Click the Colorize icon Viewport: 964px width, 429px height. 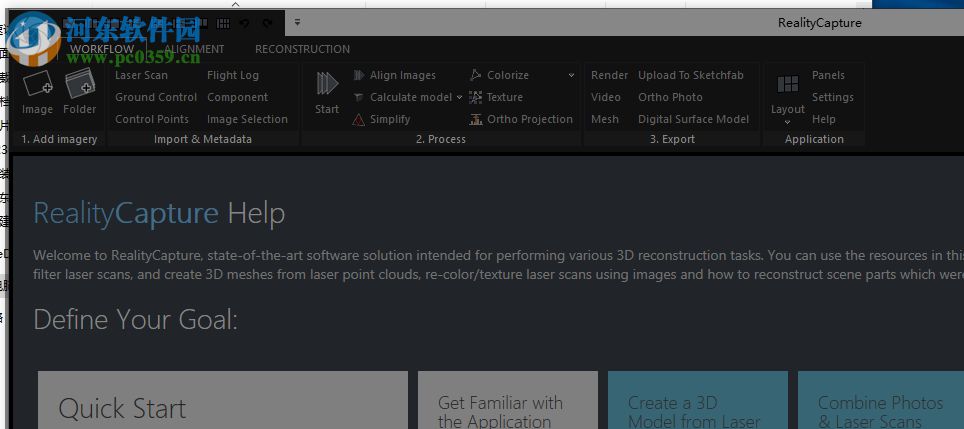pyautogui.click(x=475, y=75)
